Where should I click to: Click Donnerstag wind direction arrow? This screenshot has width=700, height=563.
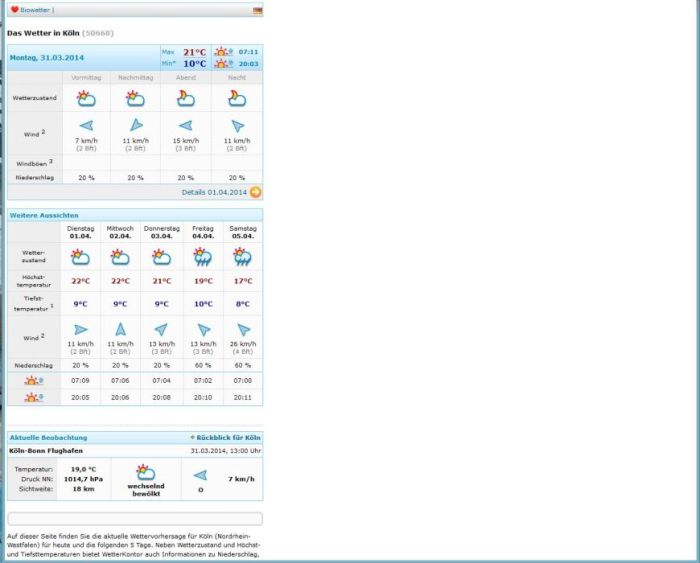pyautogui.click(x=161, y=329)
